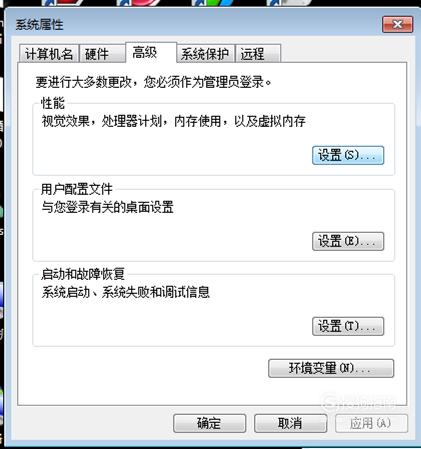Viewport: 421px width, 449px height.
Task: Click the grayed 应用(A) apply button
Action: 371,423
